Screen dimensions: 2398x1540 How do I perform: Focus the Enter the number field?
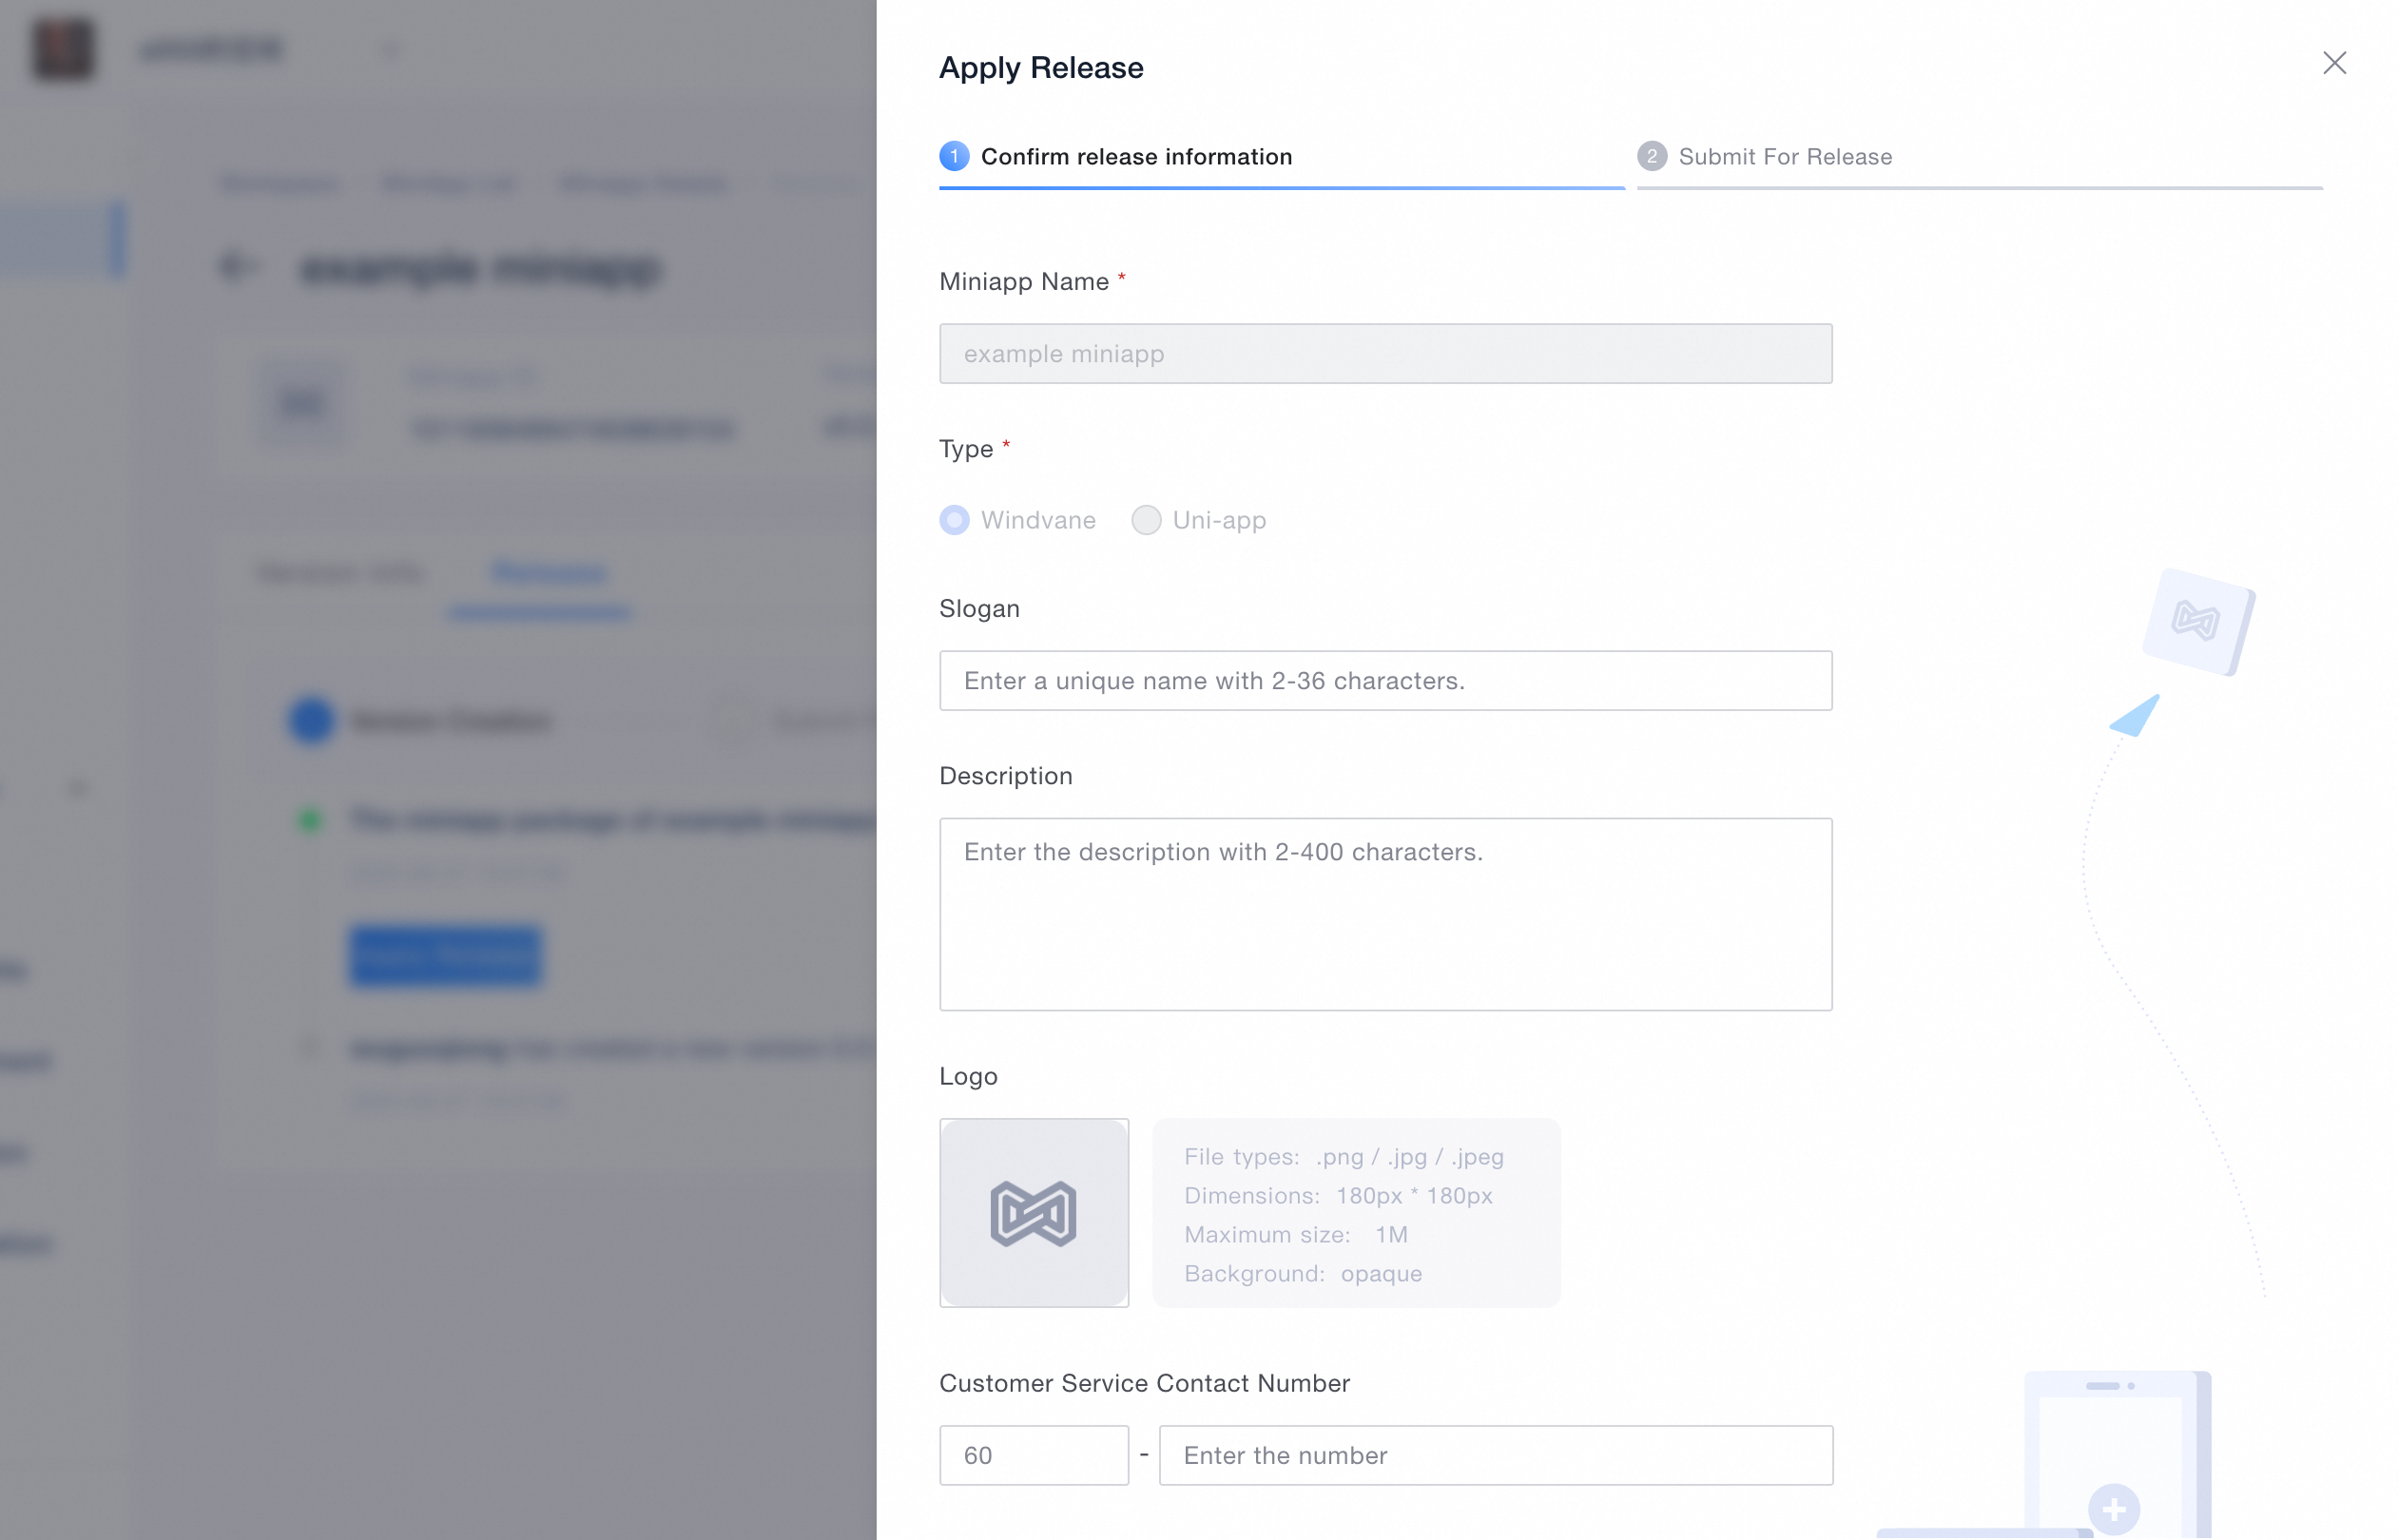(1495, 1455)
